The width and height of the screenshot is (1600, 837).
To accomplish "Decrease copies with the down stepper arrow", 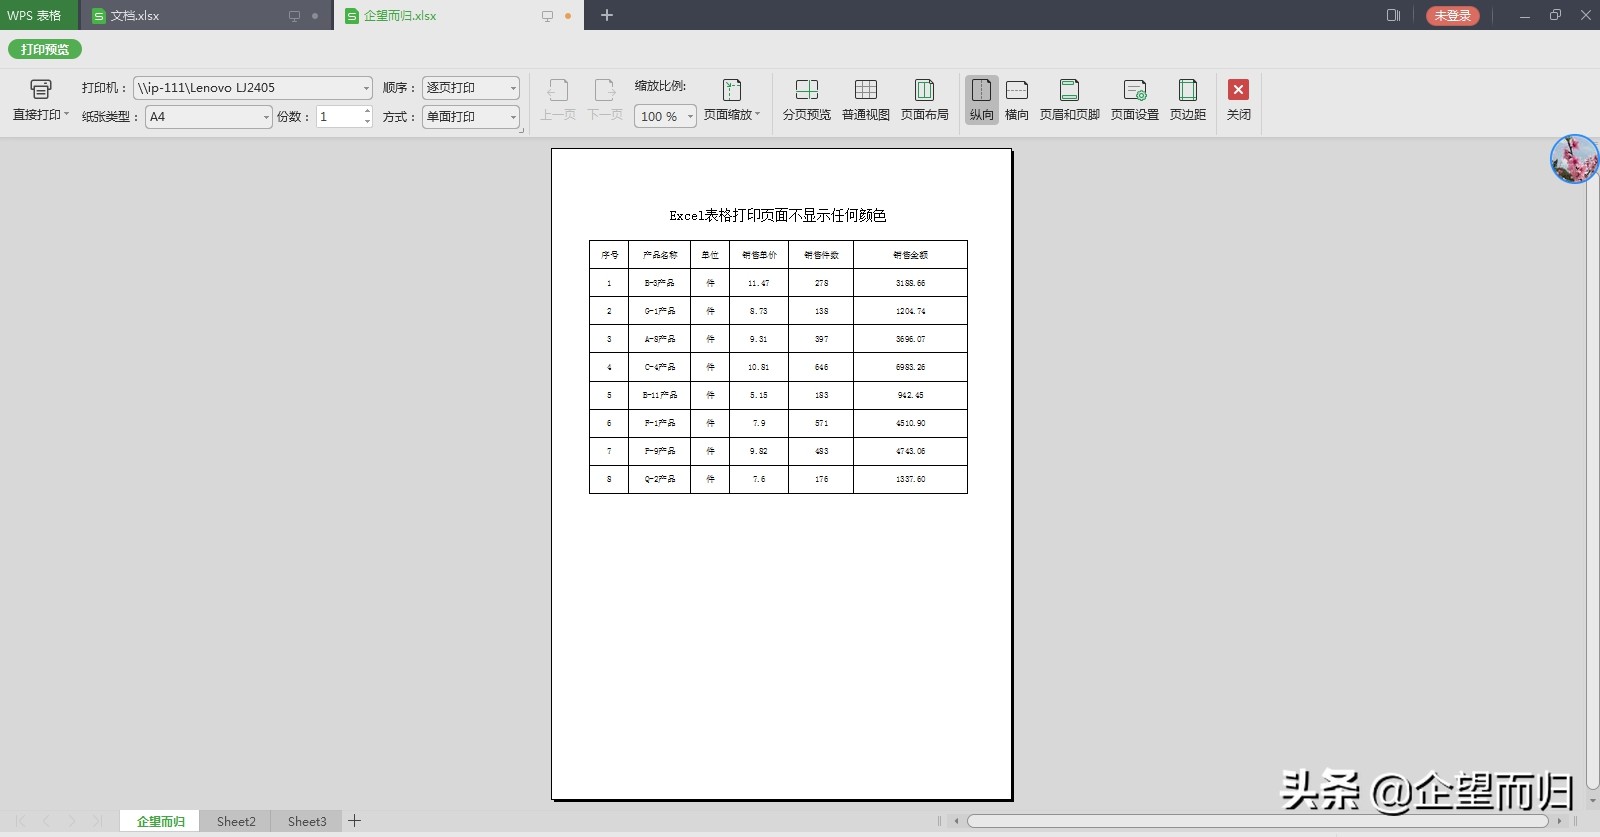I will coord(367,123).
